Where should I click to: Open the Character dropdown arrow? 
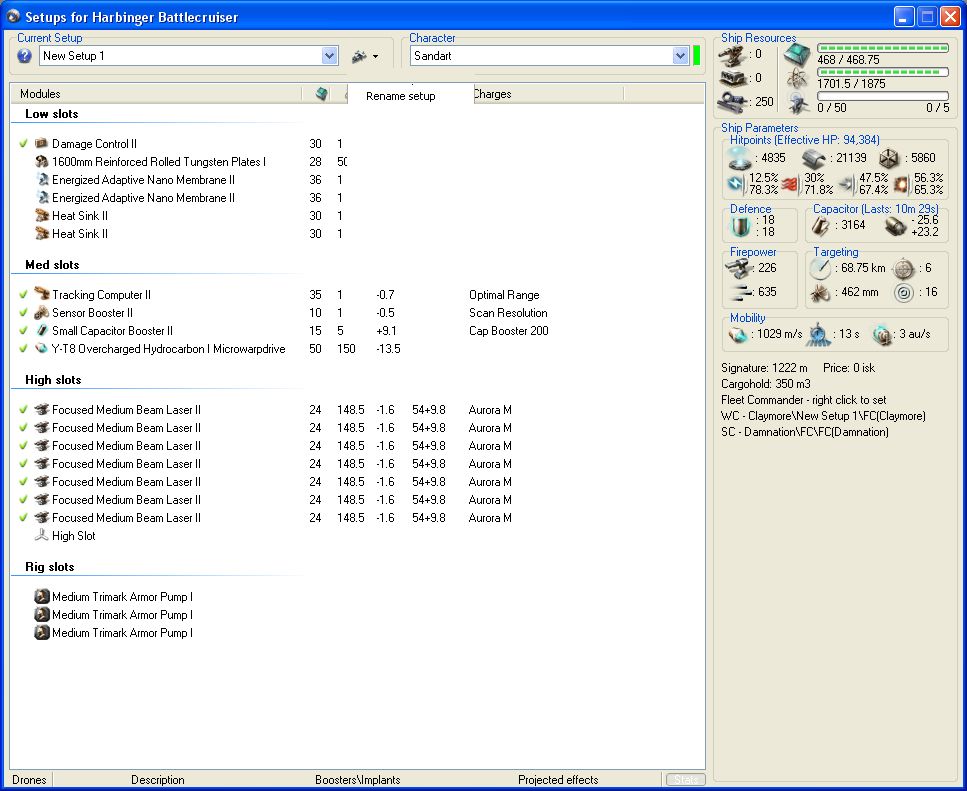pyautogui.click(x=680, y=56)
